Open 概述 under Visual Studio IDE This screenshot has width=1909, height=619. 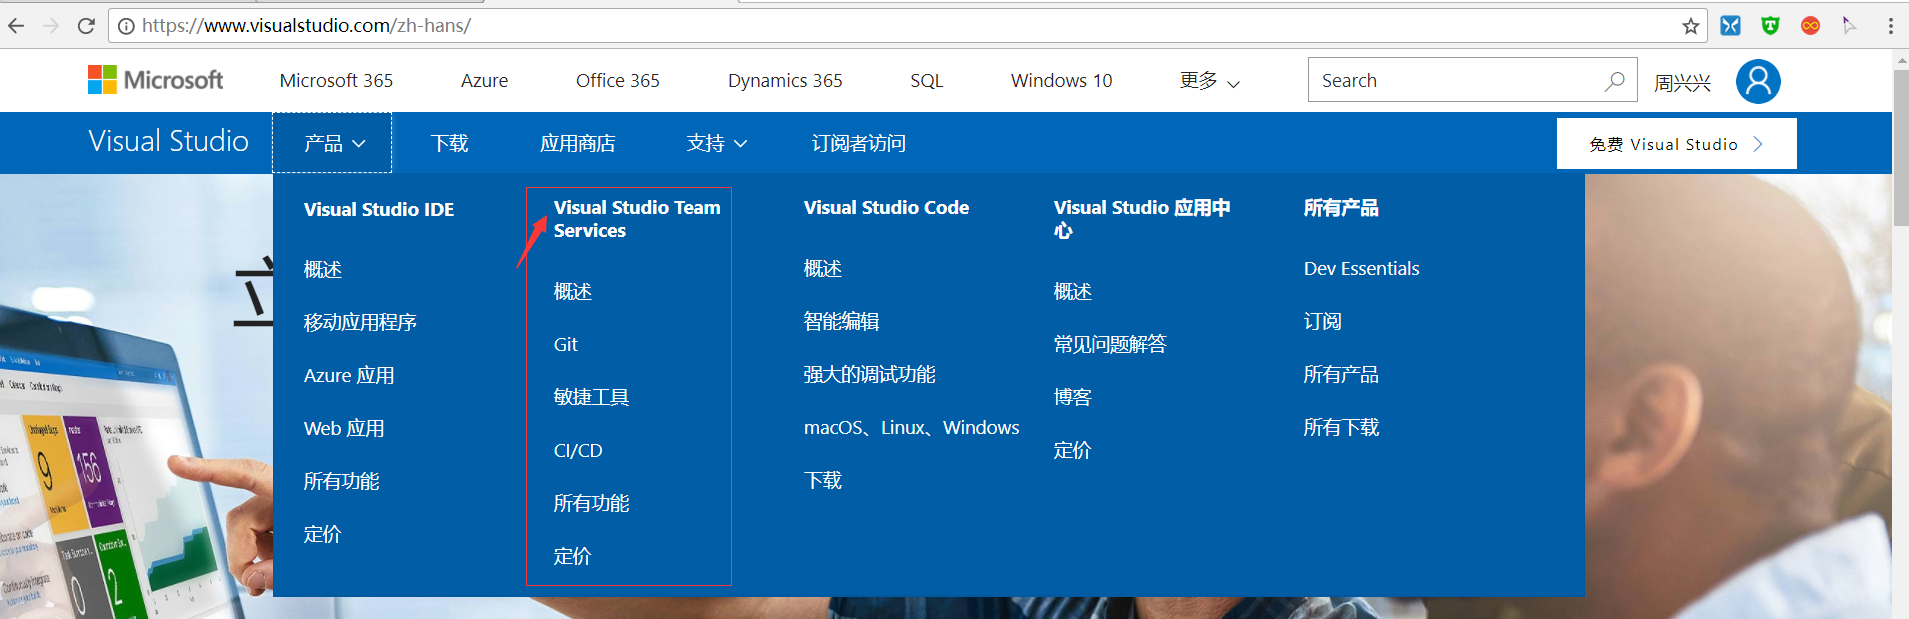(323, 269)
